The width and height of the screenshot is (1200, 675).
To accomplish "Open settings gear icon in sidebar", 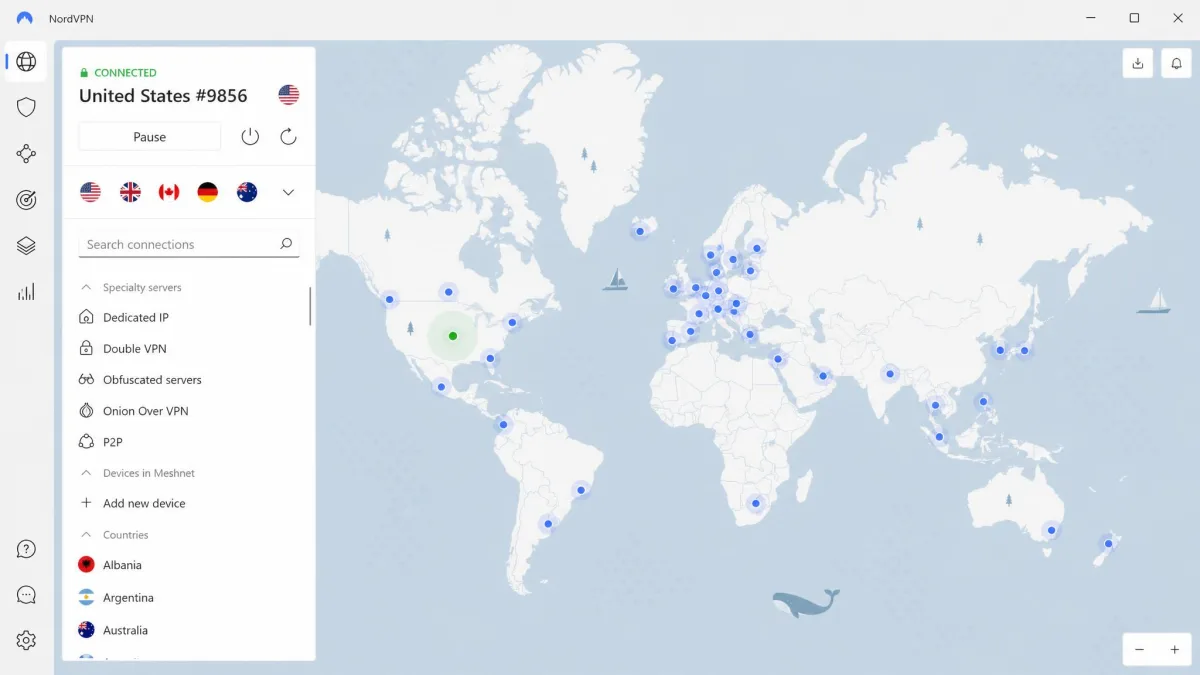I will pyautogui.click(x=27, y=640).
